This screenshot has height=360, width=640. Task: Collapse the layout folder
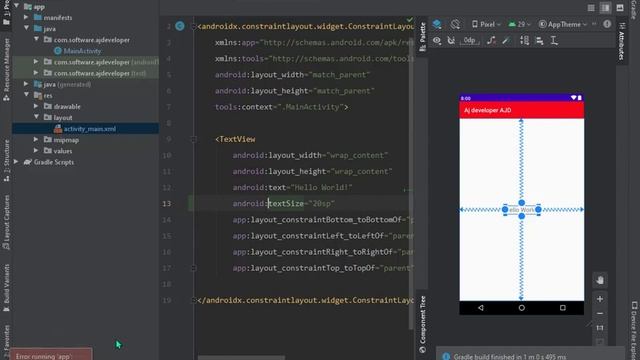click(36, 117)
